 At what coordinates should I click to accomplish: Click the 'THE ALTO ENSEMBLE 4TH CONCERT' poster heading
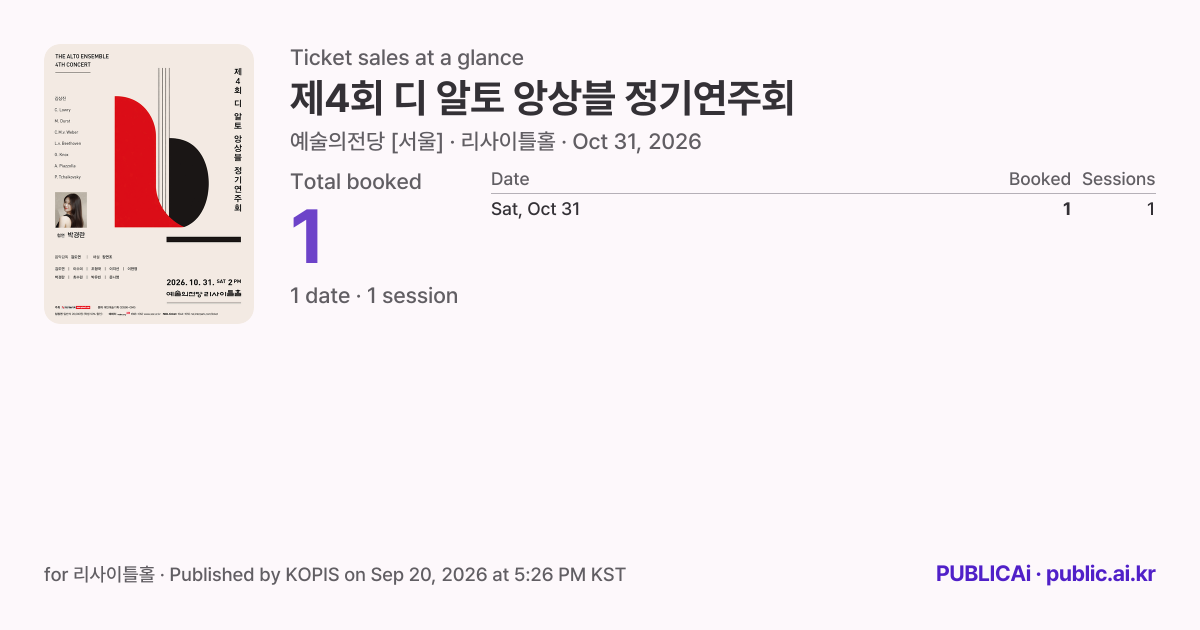[82, 61]
